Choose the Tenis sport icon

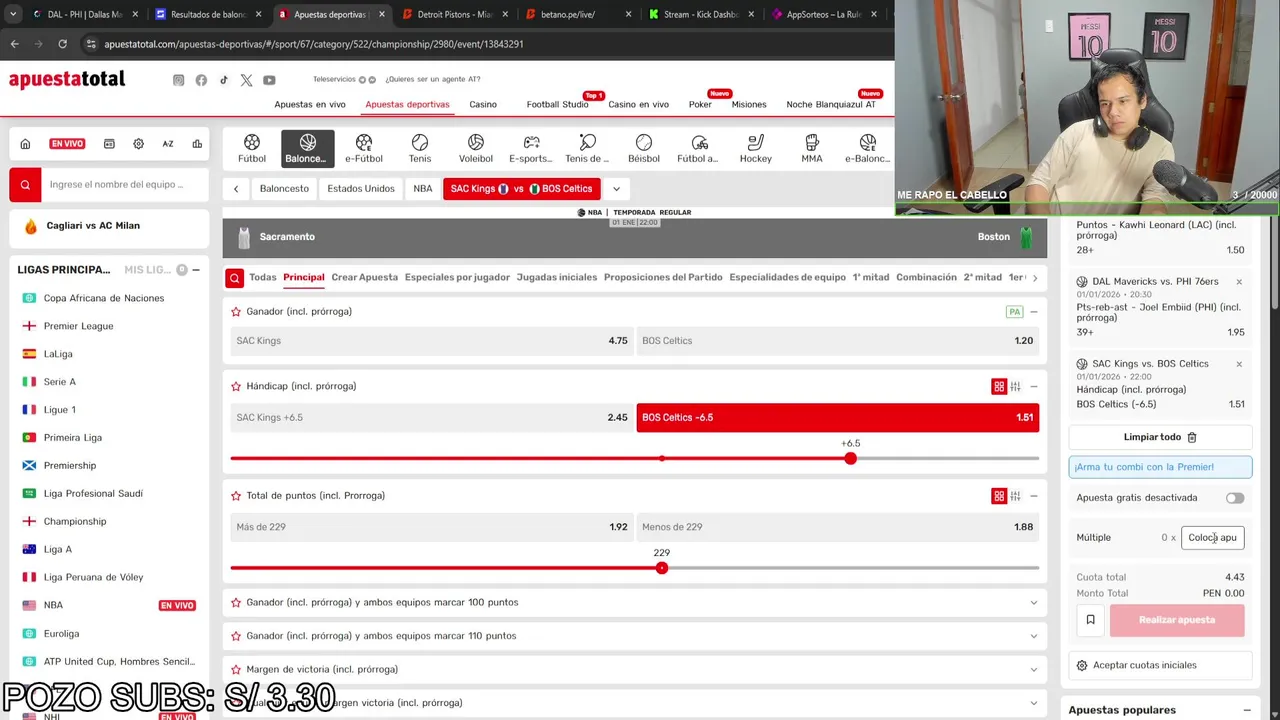tap(420, 148)
